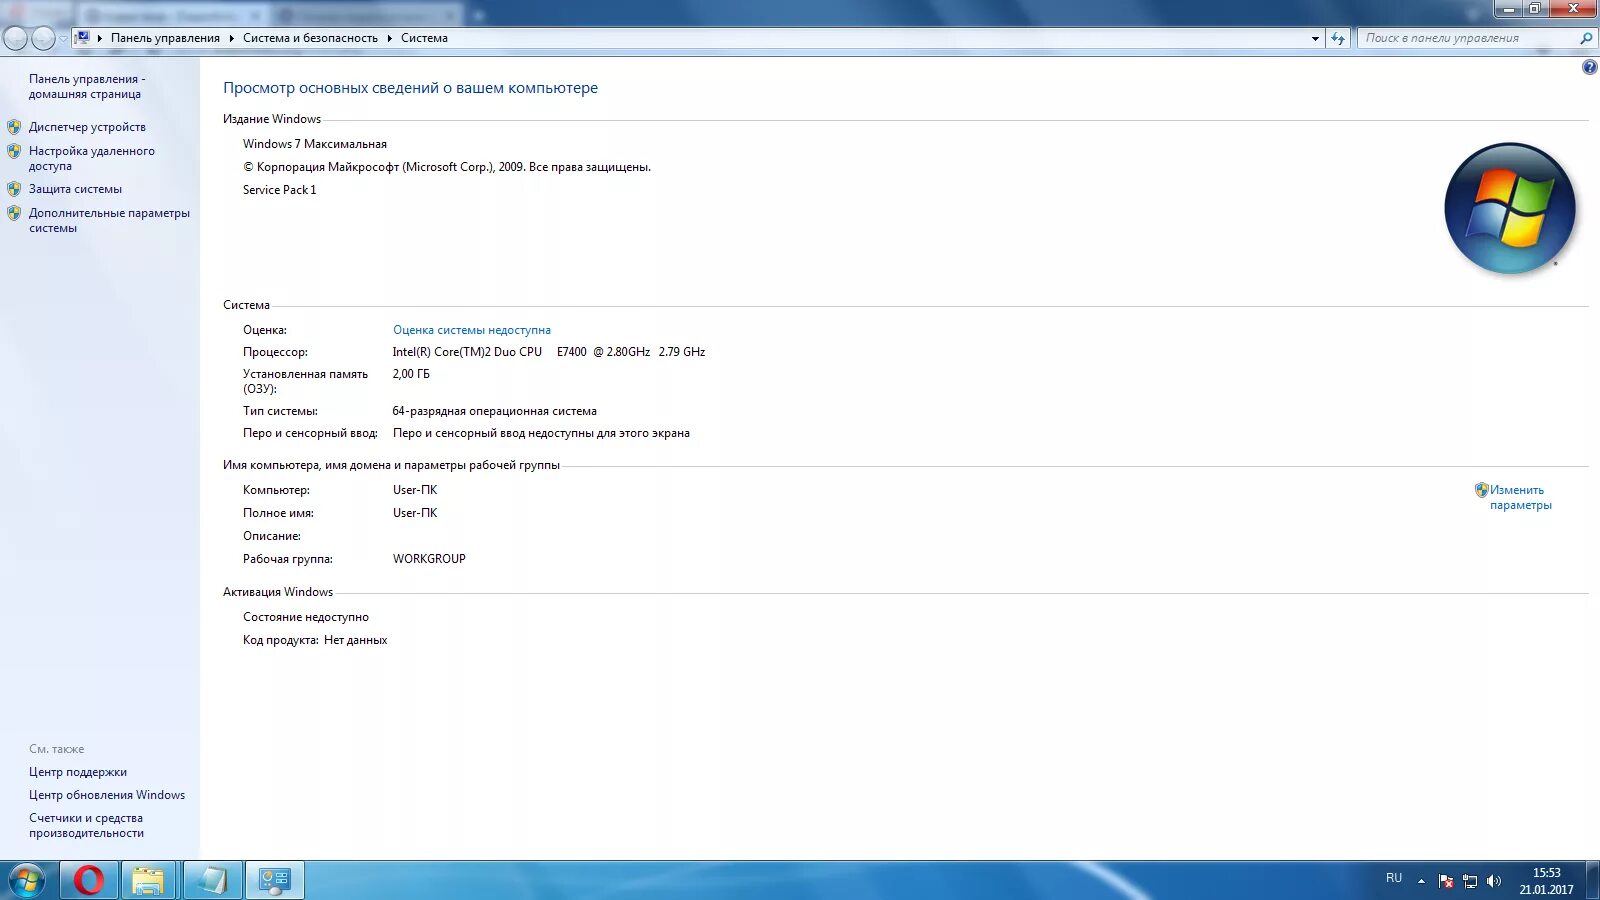Click shield icon beside Настройка удаленного доступа

(14, 151)
